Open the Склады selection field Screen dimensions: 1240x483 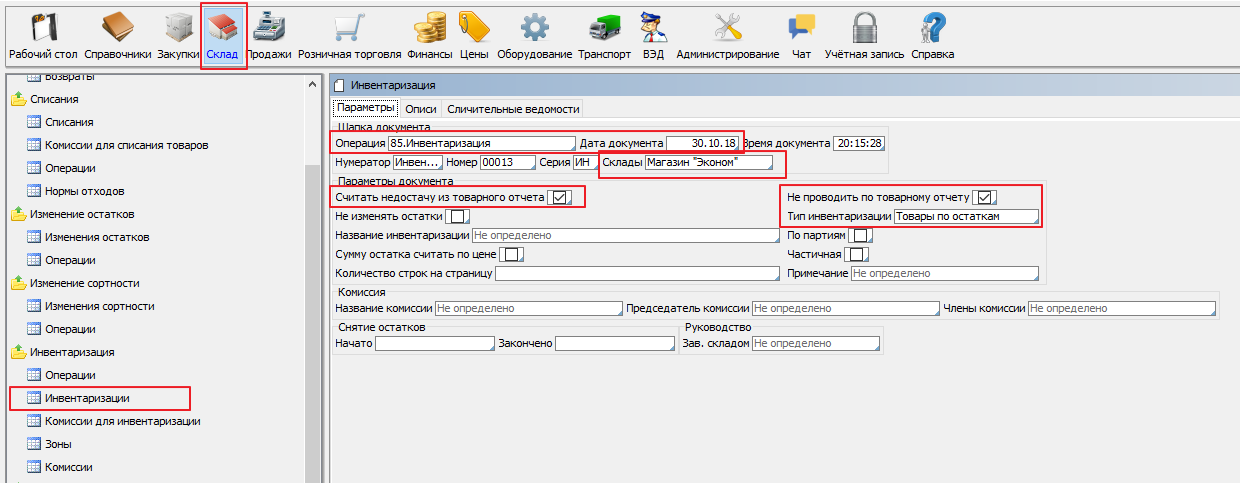point(708,163)
